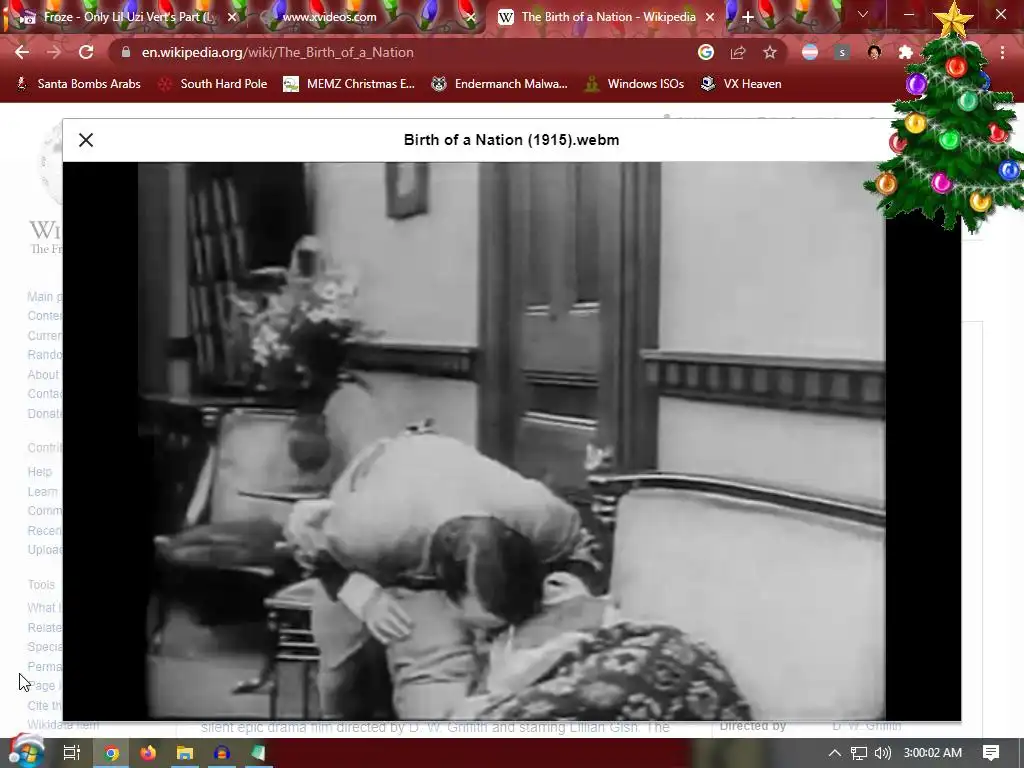Share this page using the share icon
This screenshot has height=768, width=1024.
[738, 52]
